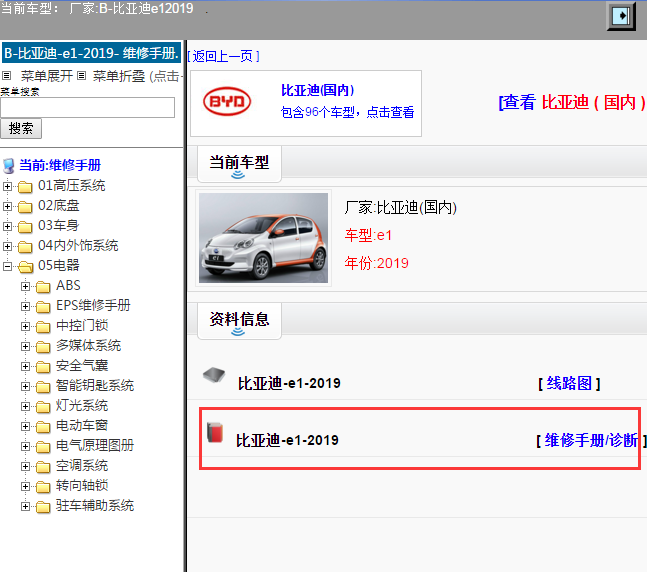Click the folder icon of 电动车窗
Image resolution: width=647 pixels, height=572 pixels.
[x=43, y=427]
